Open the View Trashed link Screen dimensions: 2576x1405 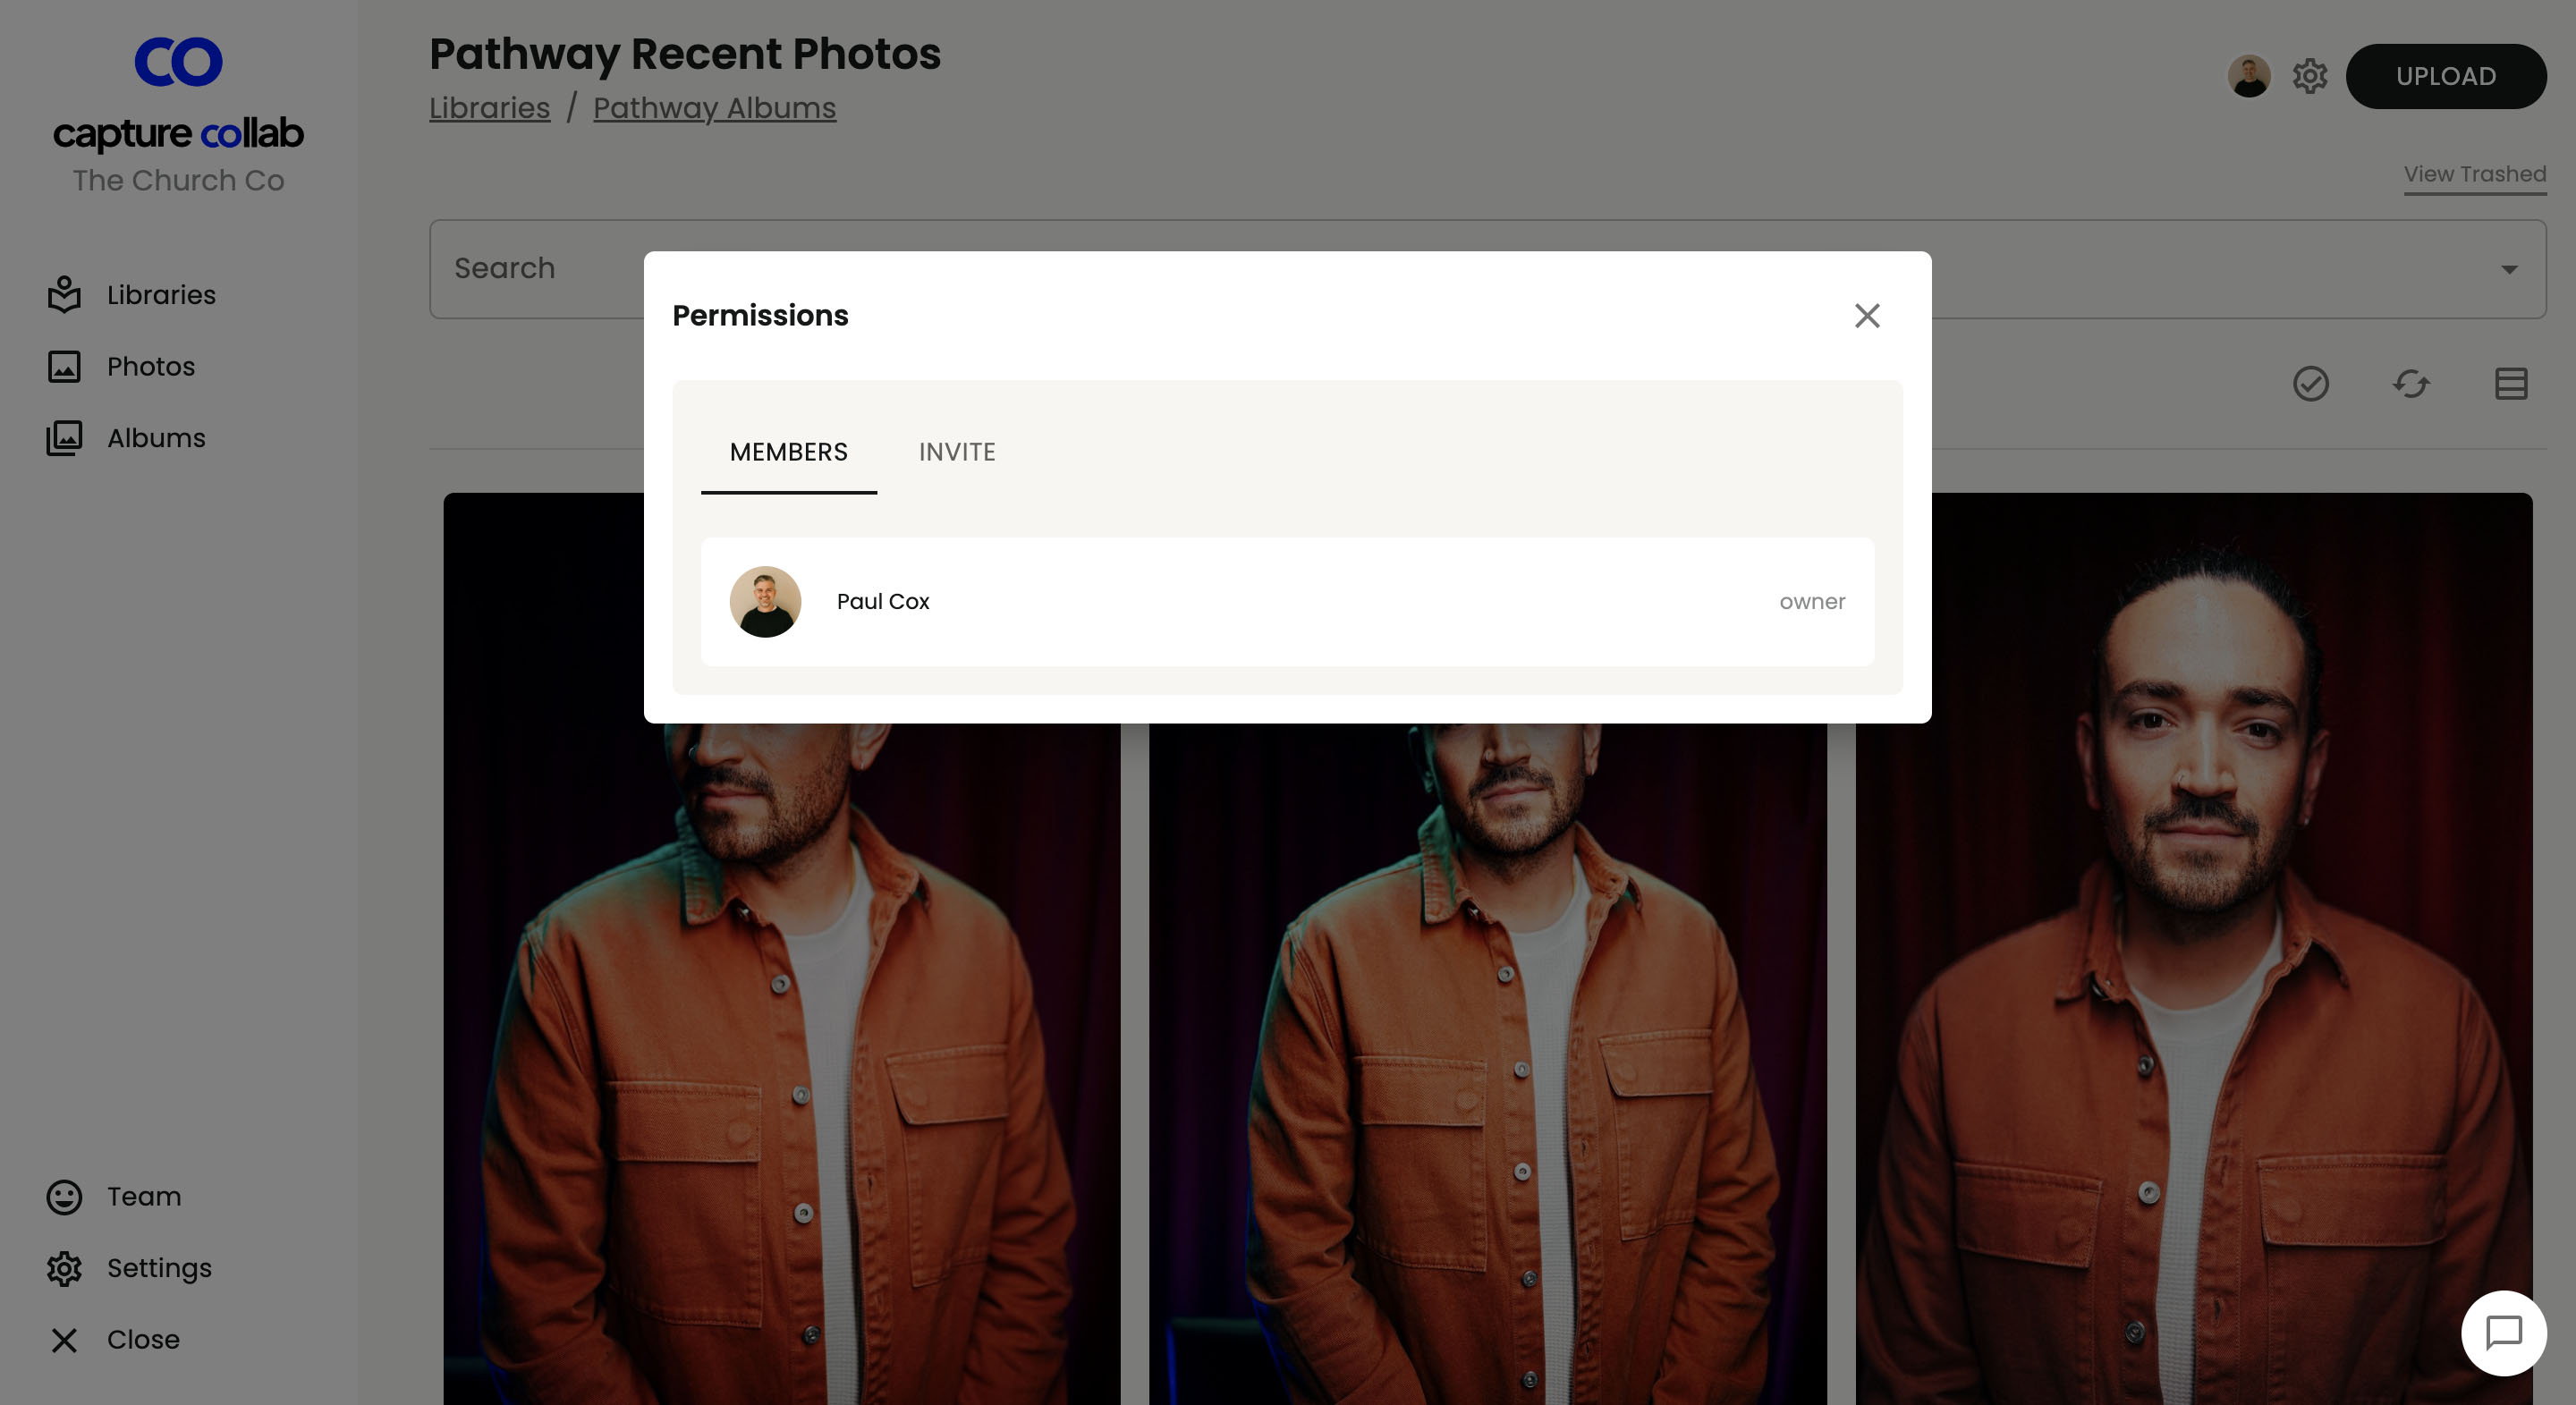pos(2474,174)
